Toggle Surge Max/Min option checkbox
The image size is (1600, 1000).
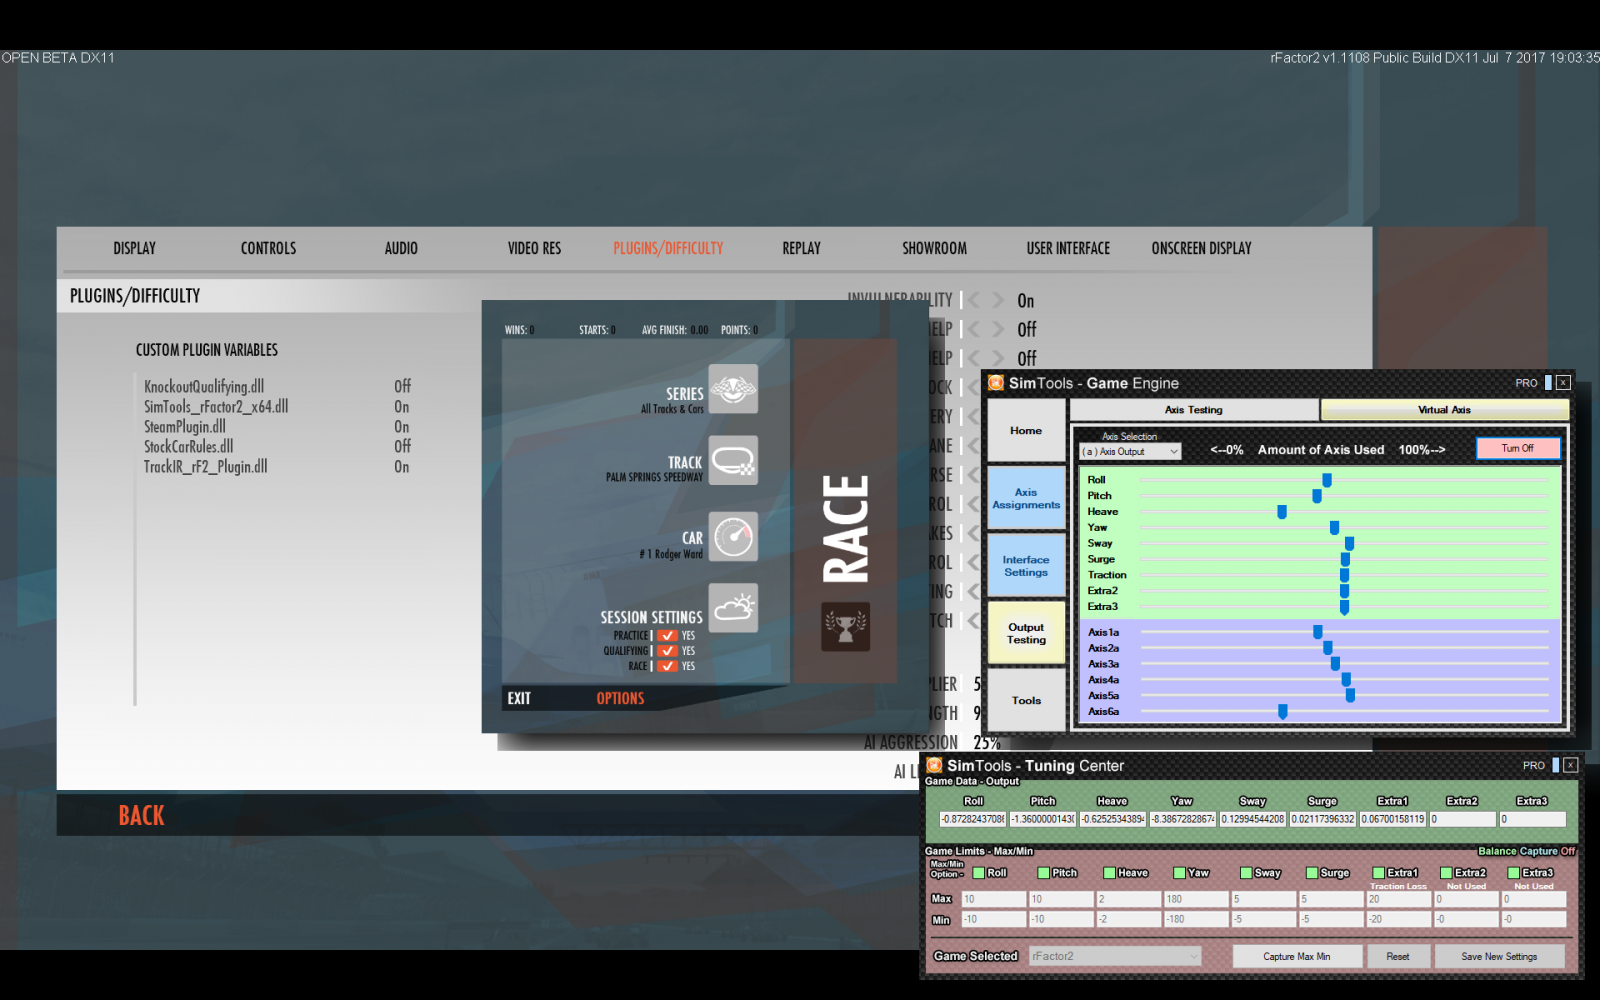coord(1312,873)
